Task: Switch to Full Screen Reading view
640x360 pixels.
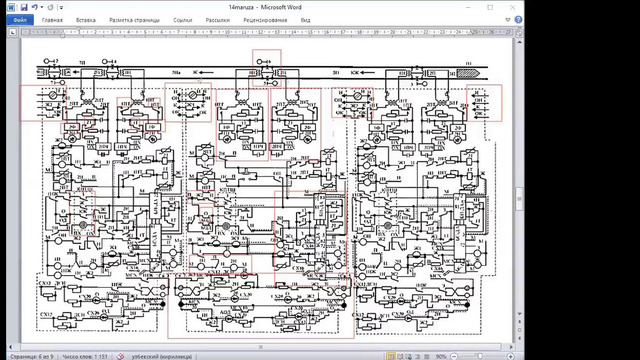Action: point(400,356)
